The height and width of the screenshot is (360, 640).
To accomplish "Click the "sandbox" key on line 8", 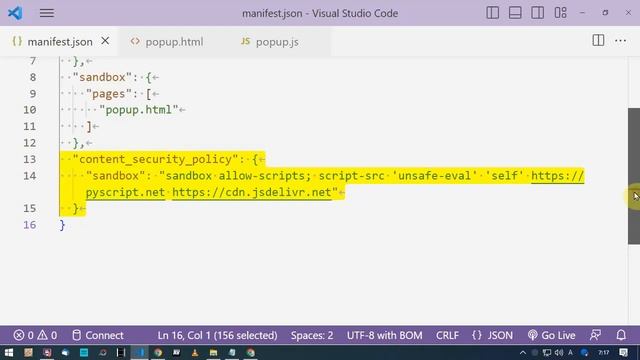I will (x=102, y=77).
